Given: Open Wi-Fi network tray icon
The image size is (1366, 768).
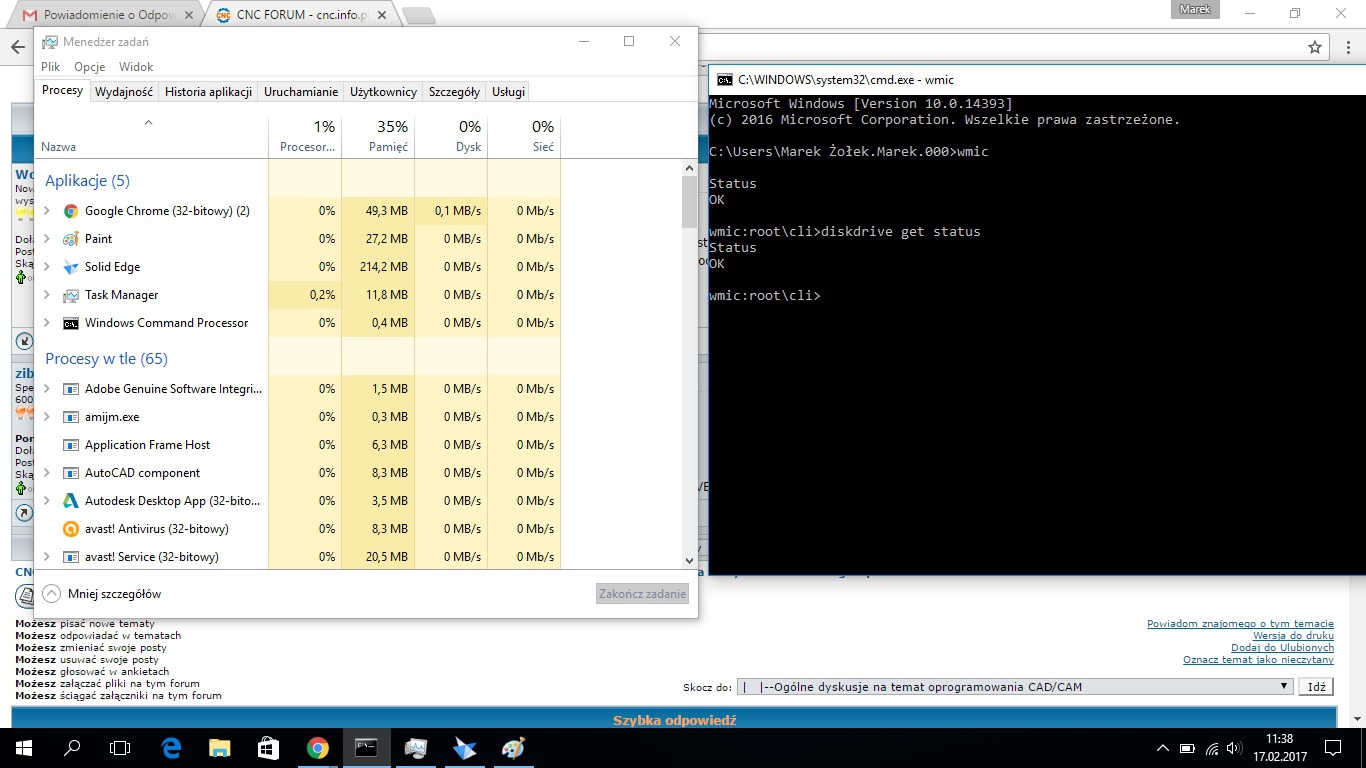Looking at the screenshot, I should point(1212,748).
